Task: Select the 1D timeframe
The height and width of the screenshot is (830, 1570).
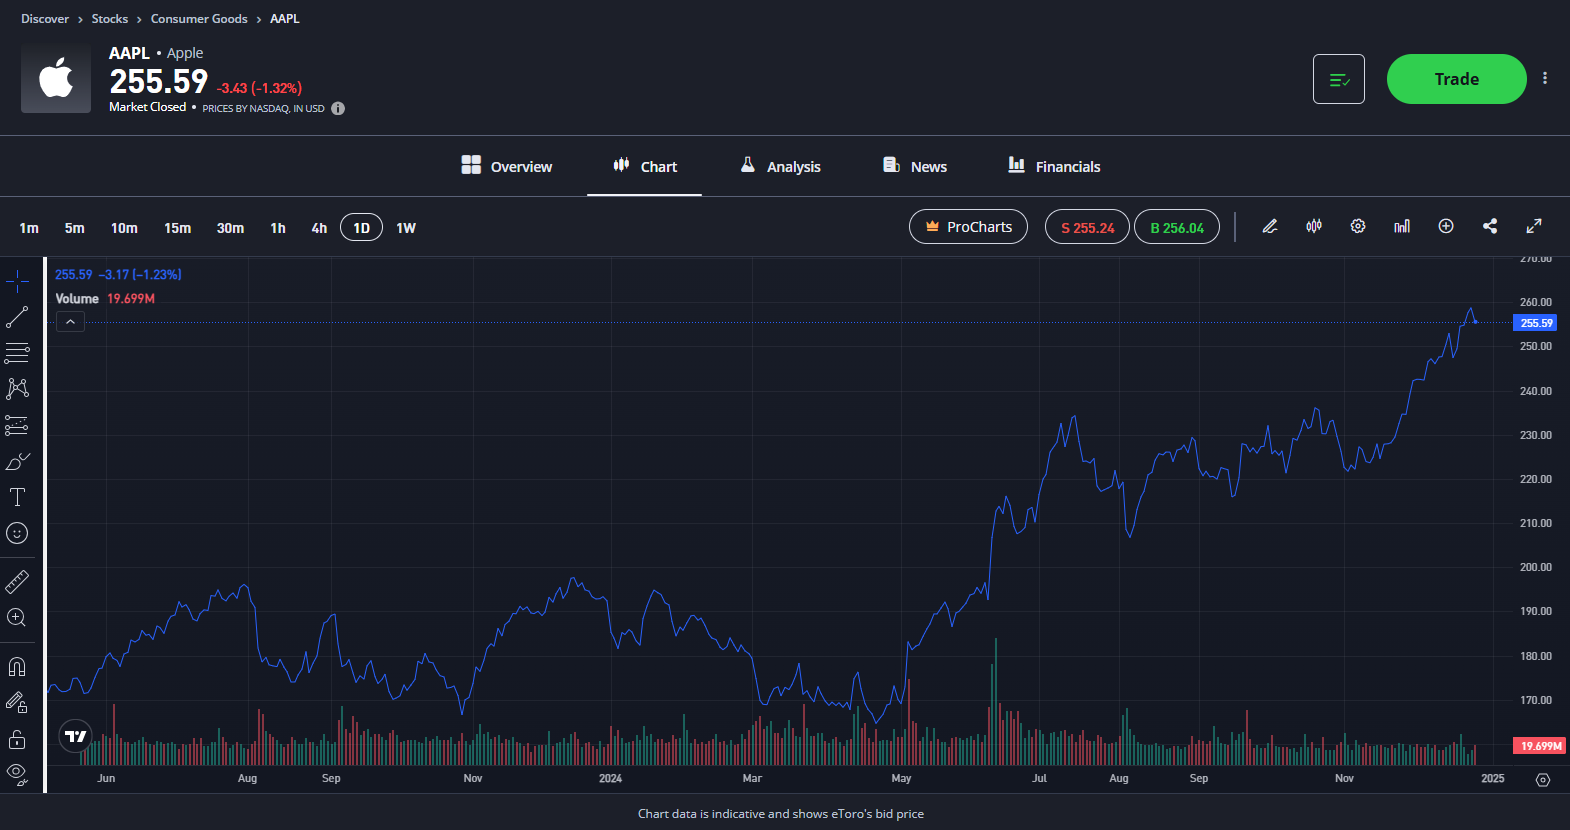Action: pos(361,228)
